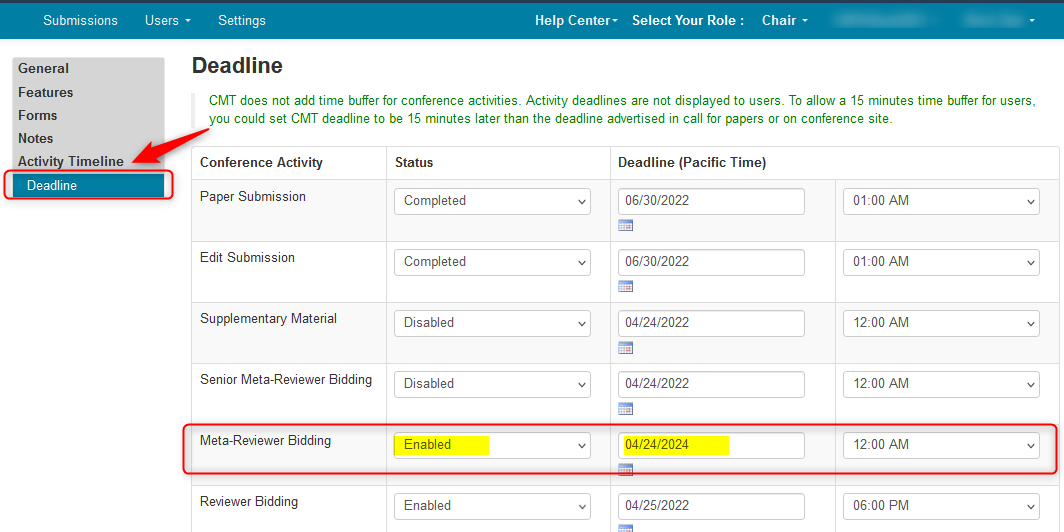
Task: Open calendar picker for Edit Submission deadline
Action: point(626,286)
